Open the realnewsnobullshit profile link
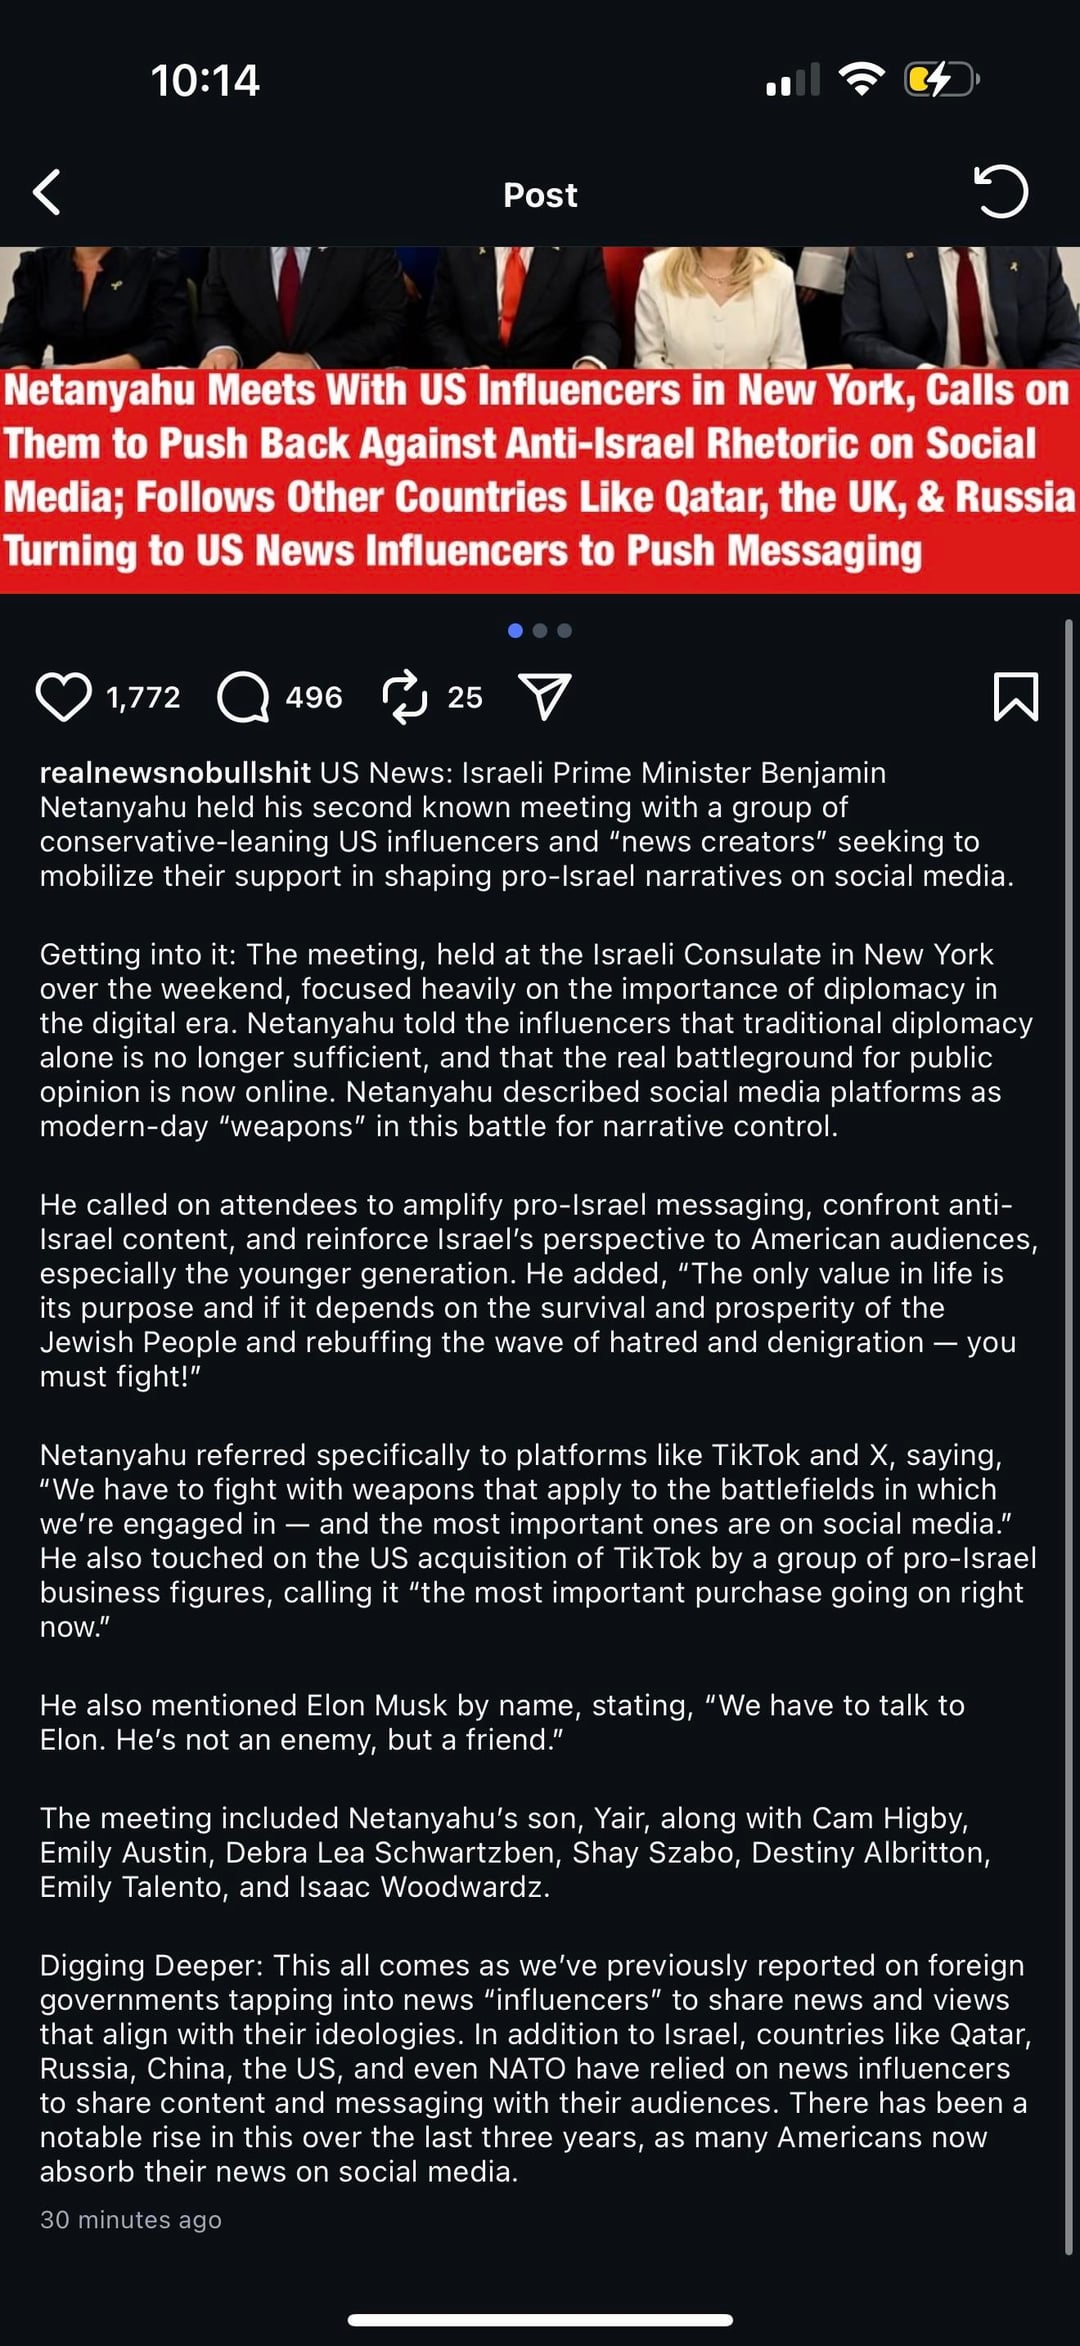 tap(175, 773)
